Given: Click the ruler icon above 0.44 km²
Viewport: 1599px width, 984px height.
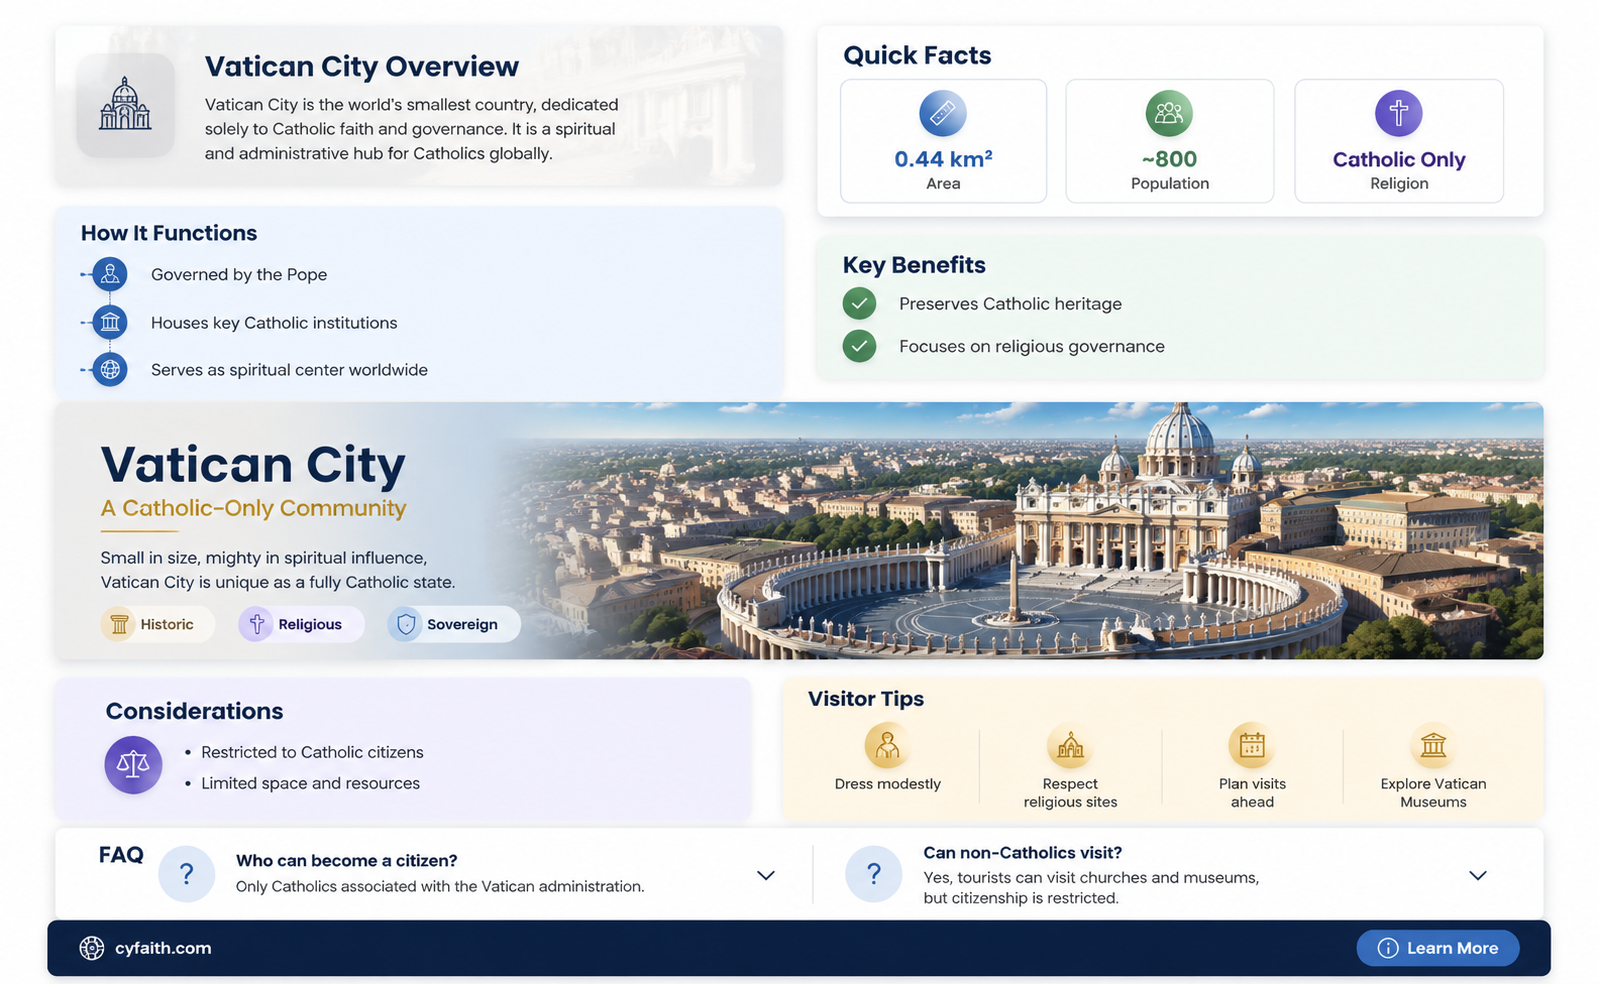Looking at the screenshot, I should point(942,113).
